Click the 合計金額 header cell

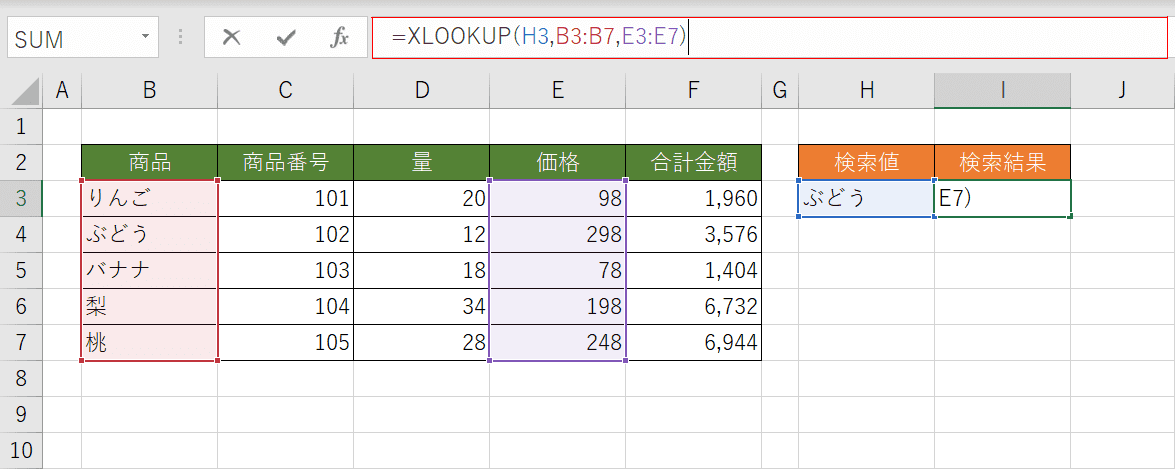click(693, 162)
